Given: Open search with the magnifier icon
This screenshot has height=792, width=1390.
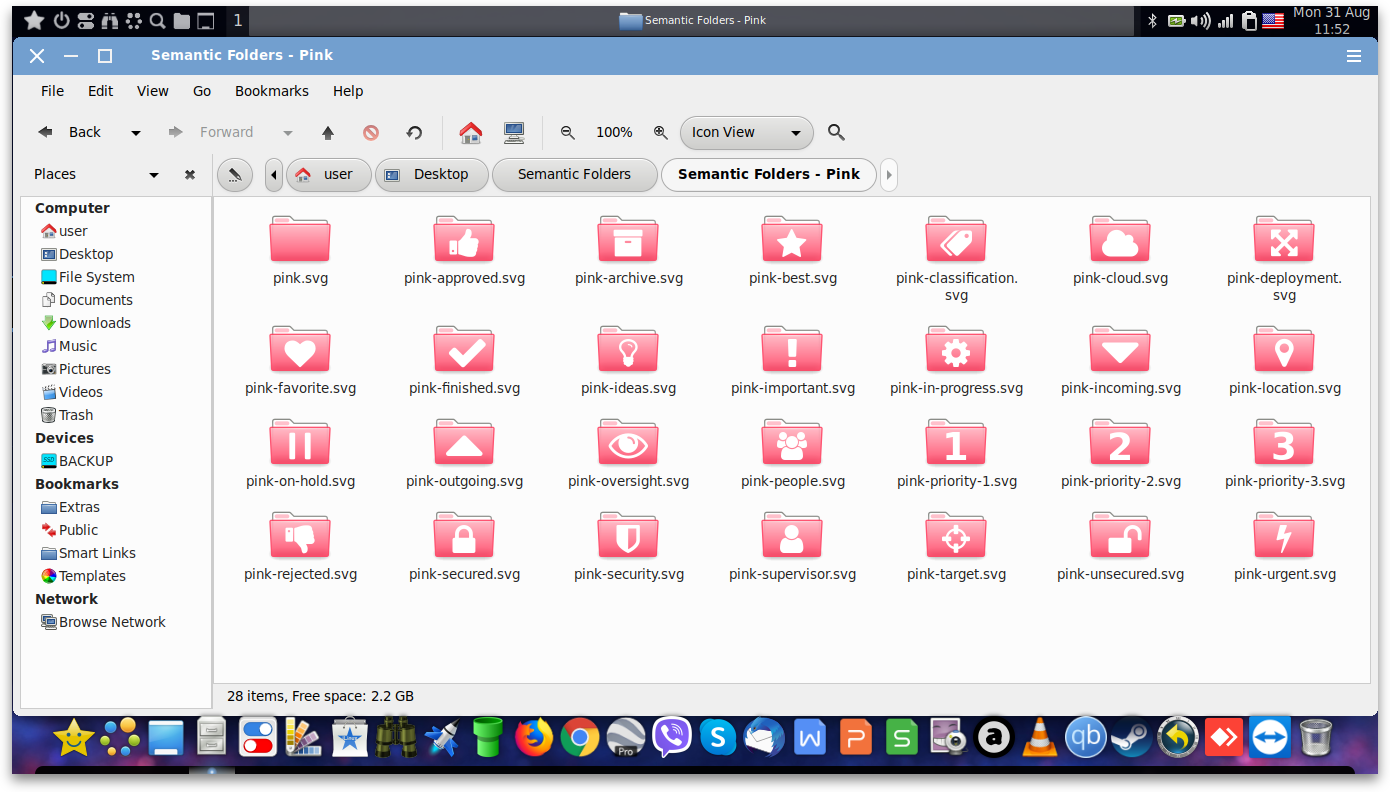Looking at the screenshot, I should 837,132.
